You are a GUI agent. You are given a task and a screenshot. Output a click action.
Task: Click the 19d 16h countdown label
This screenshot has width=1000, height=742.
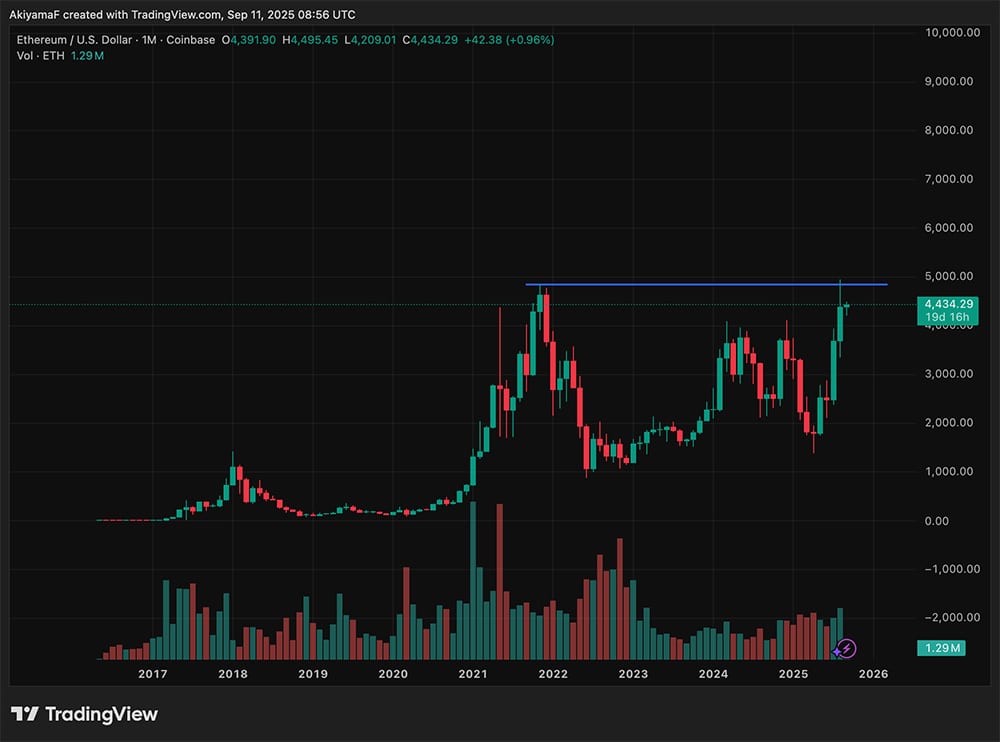tap(947, 317)
